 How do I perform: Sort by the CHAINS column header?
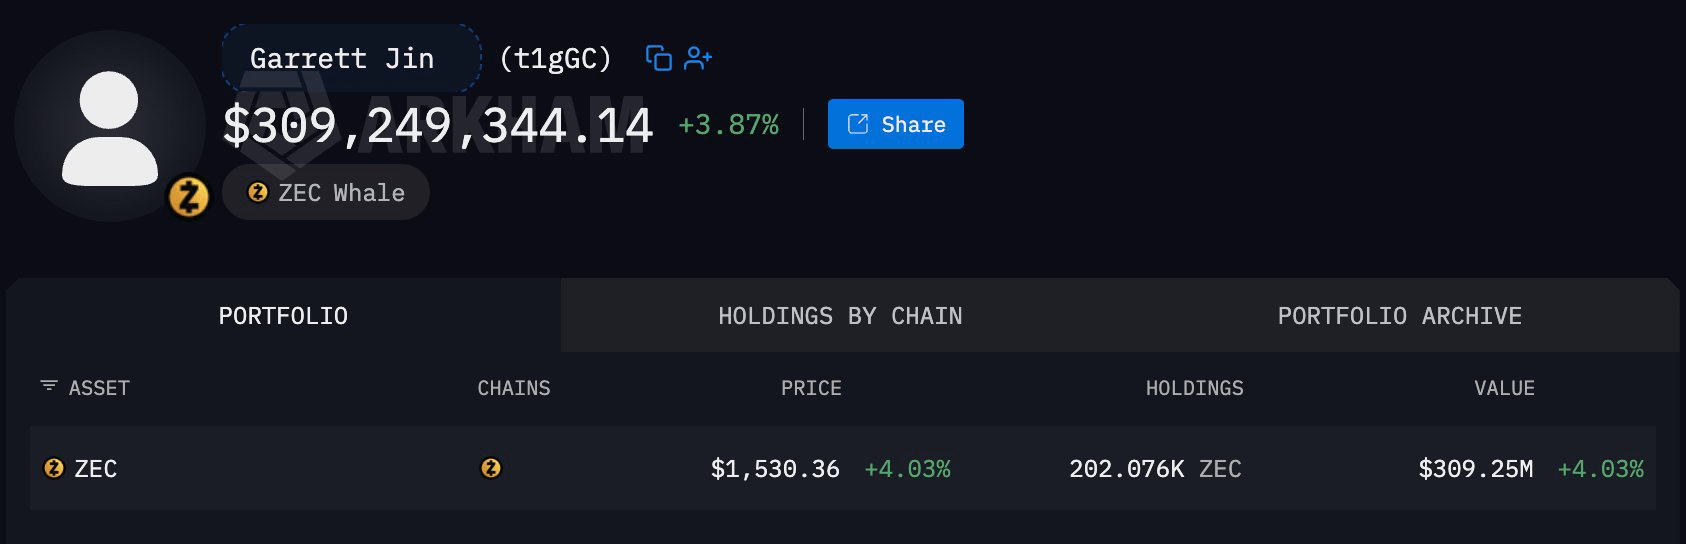tap(514, 388)
